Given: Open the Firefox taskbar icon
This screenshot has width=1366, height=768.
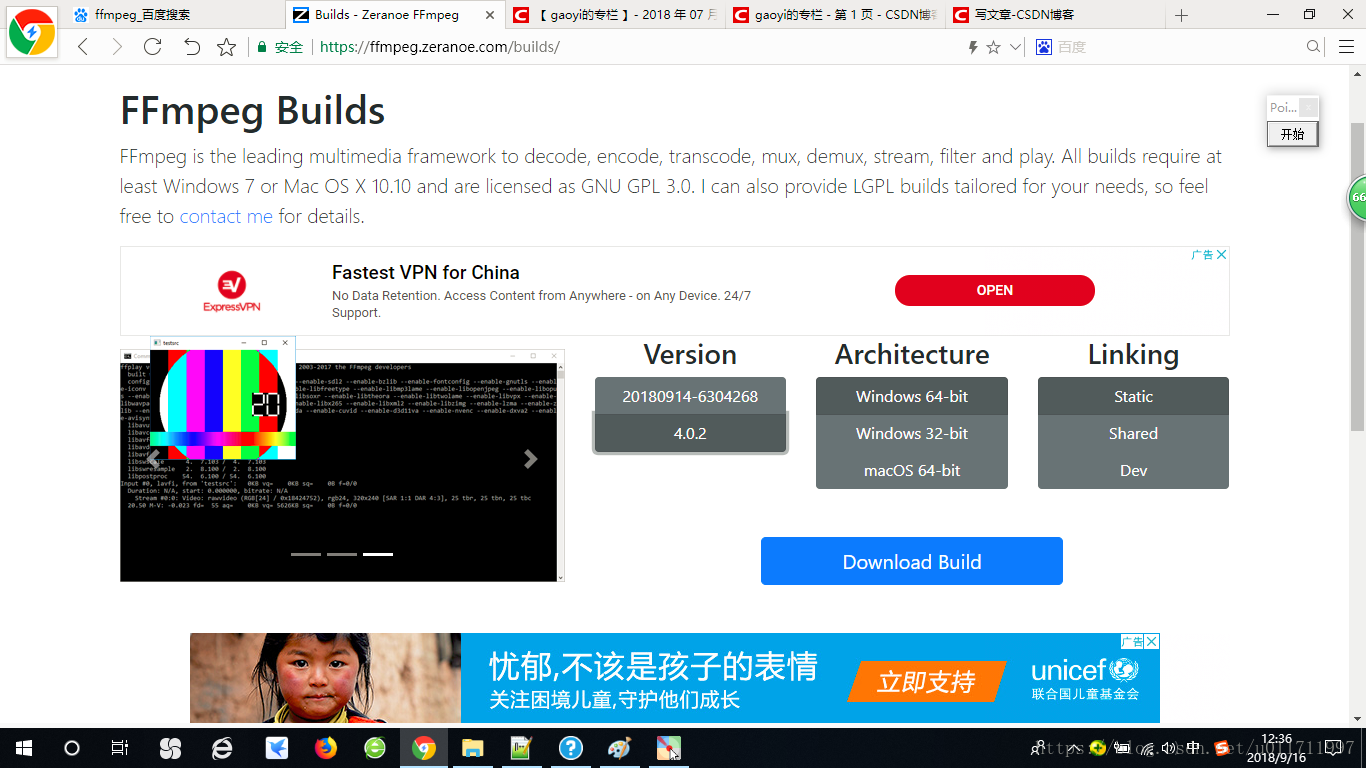Looking at the screenshot, I should pyautogui.click(x=326, y=748).
